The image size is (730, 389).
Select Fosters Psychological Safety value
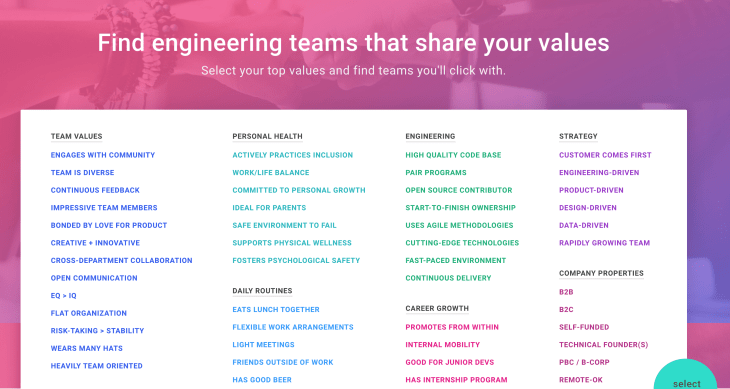296,261
